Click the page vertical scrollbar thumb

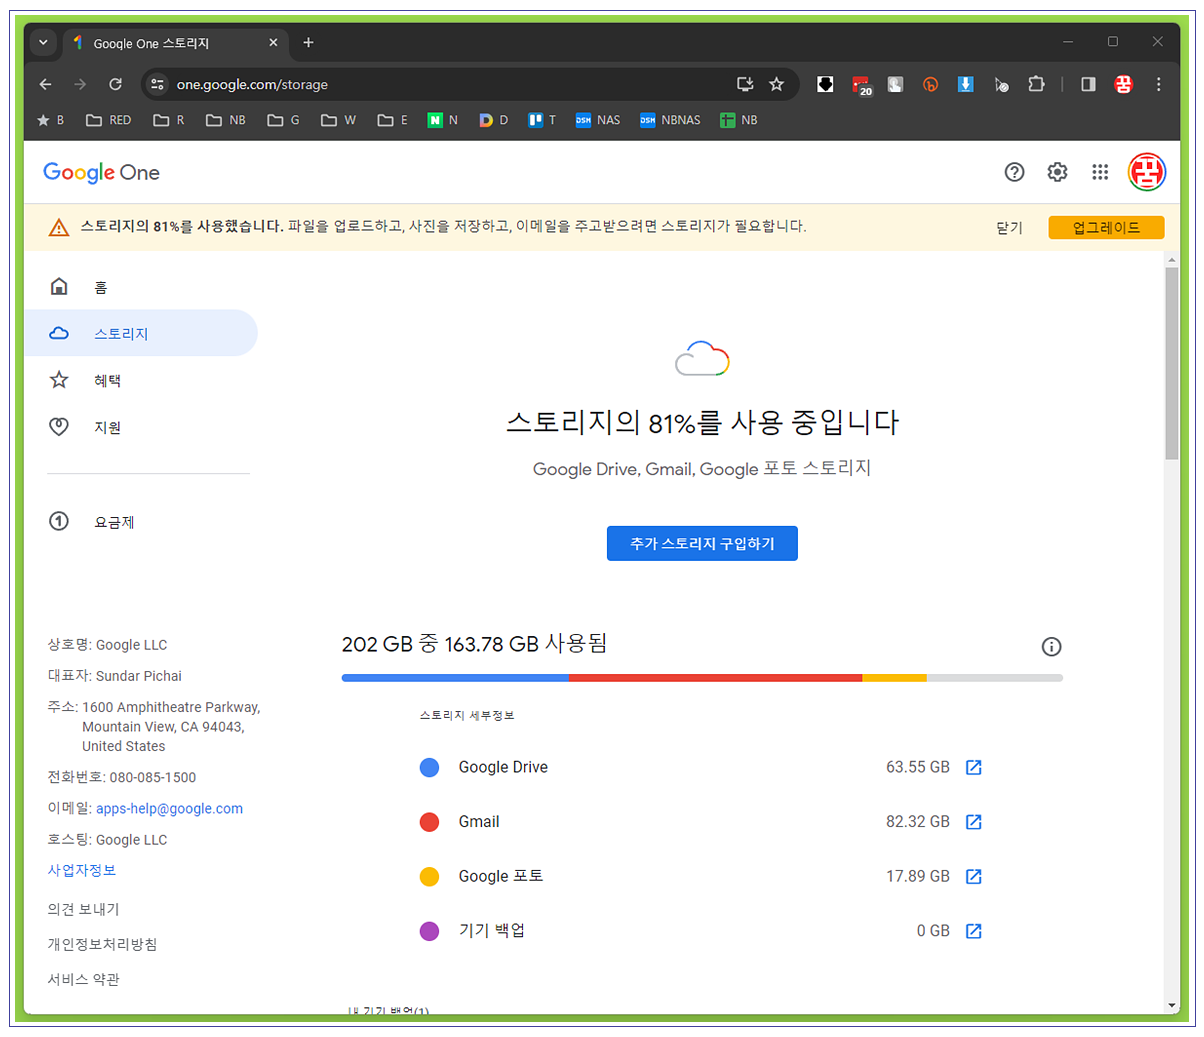(x=1172, y=364)
